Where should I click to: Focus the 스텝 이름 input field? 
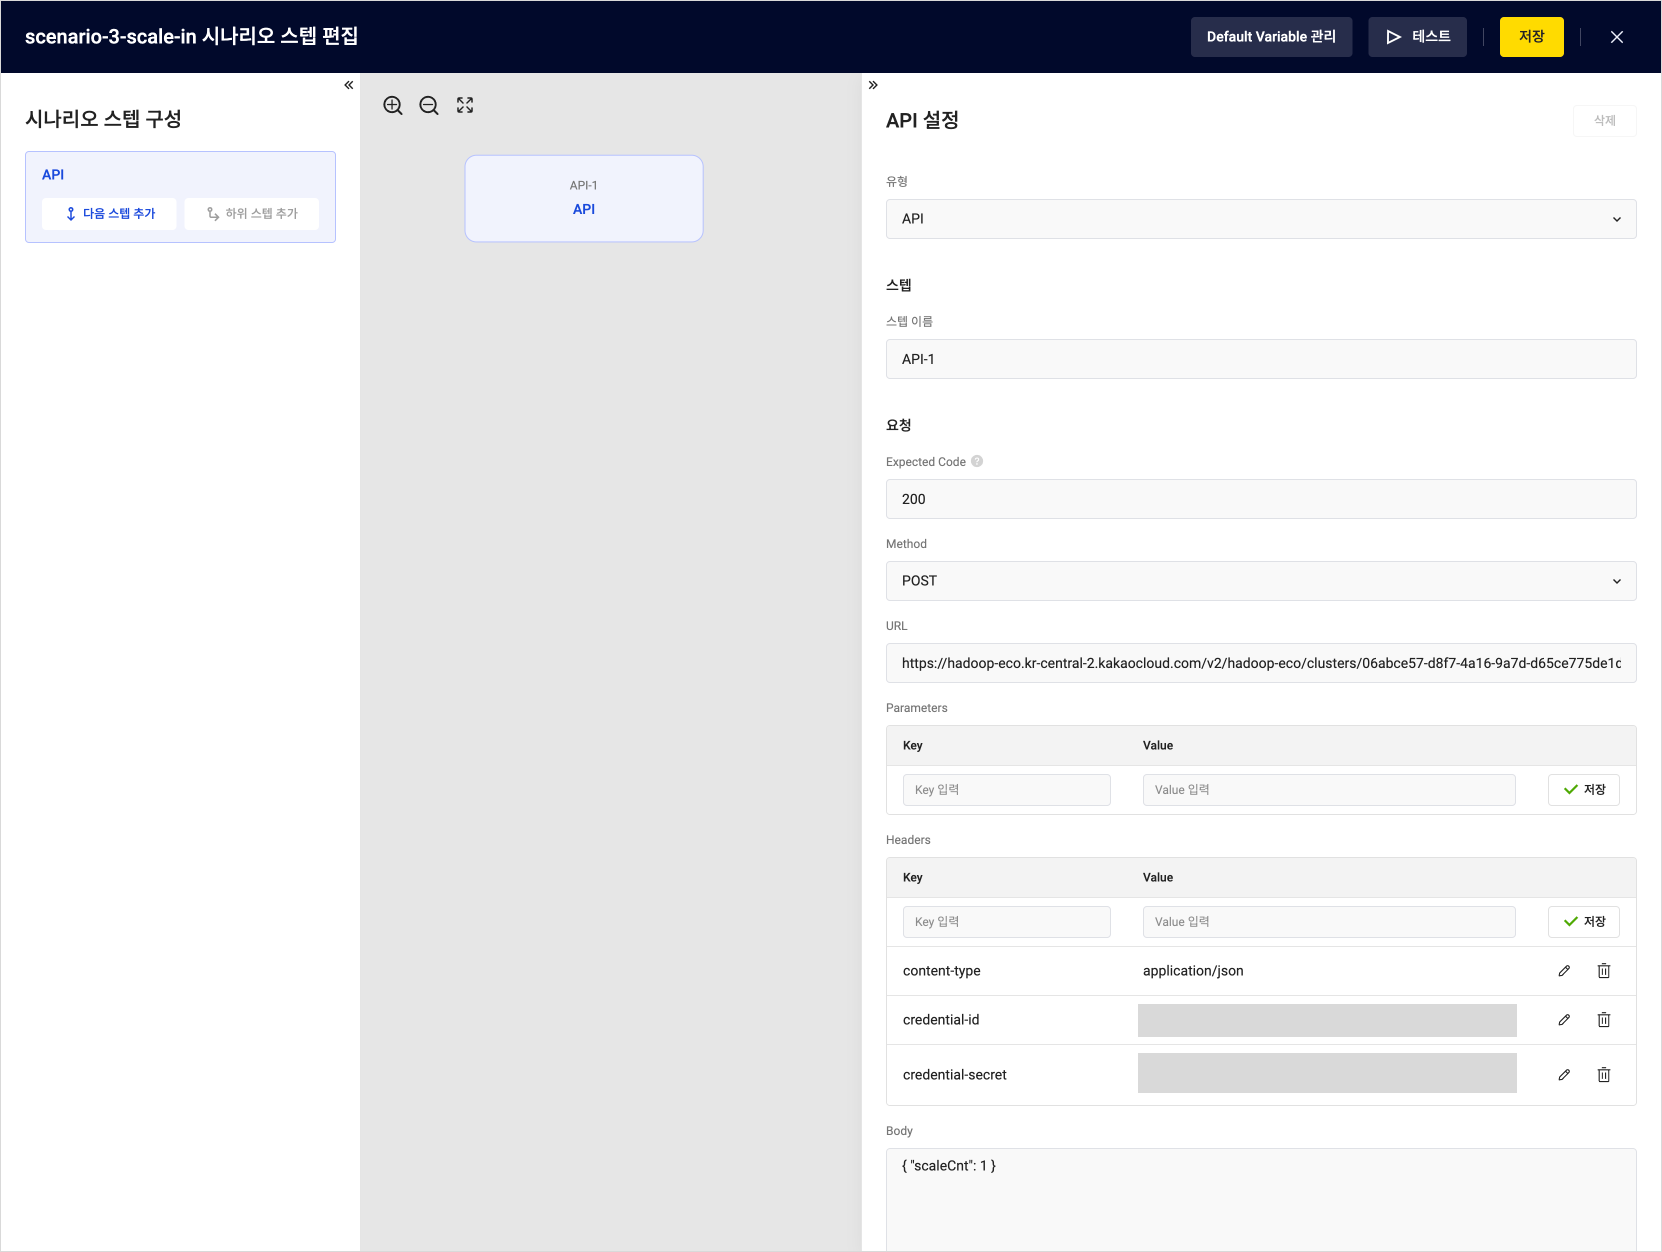[x=1261, y=359]
